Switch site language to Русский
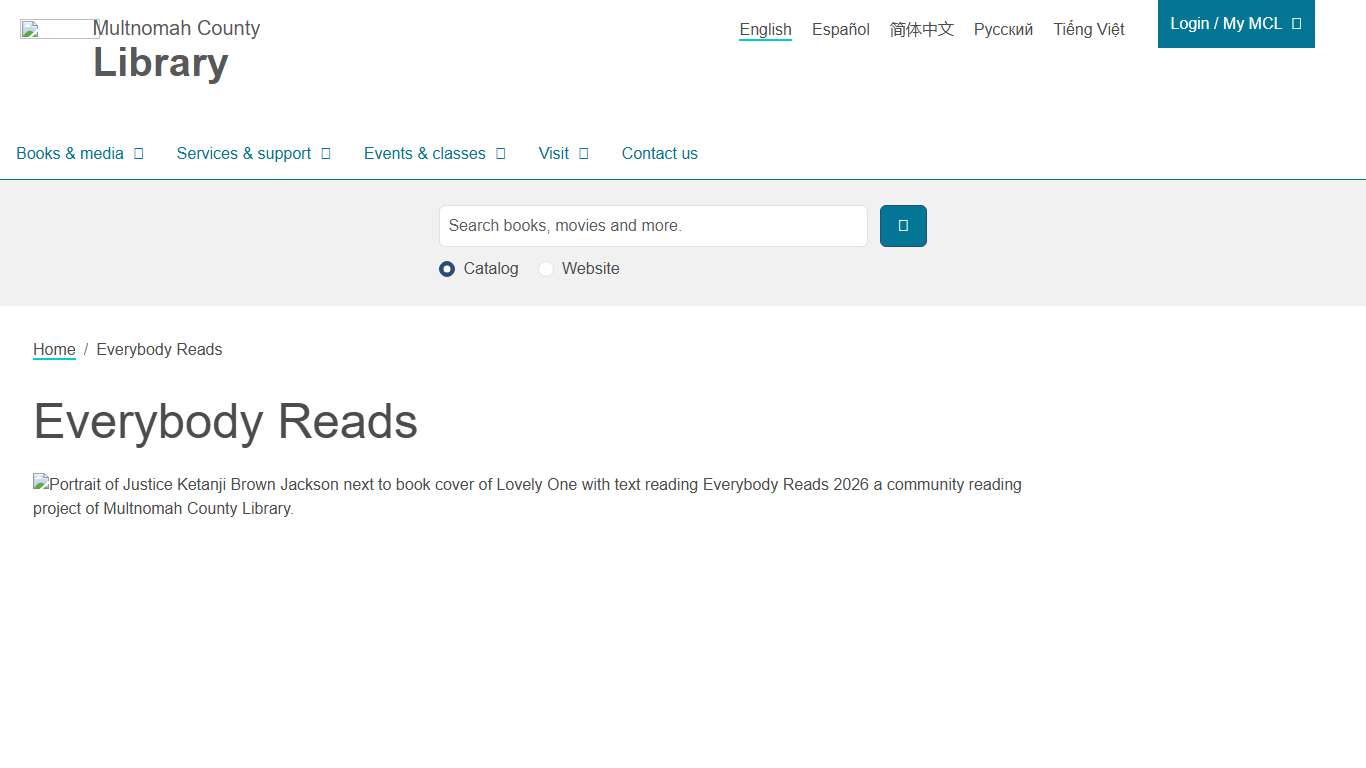Viewport: 1366px width, 768px height. point(1003,29)
